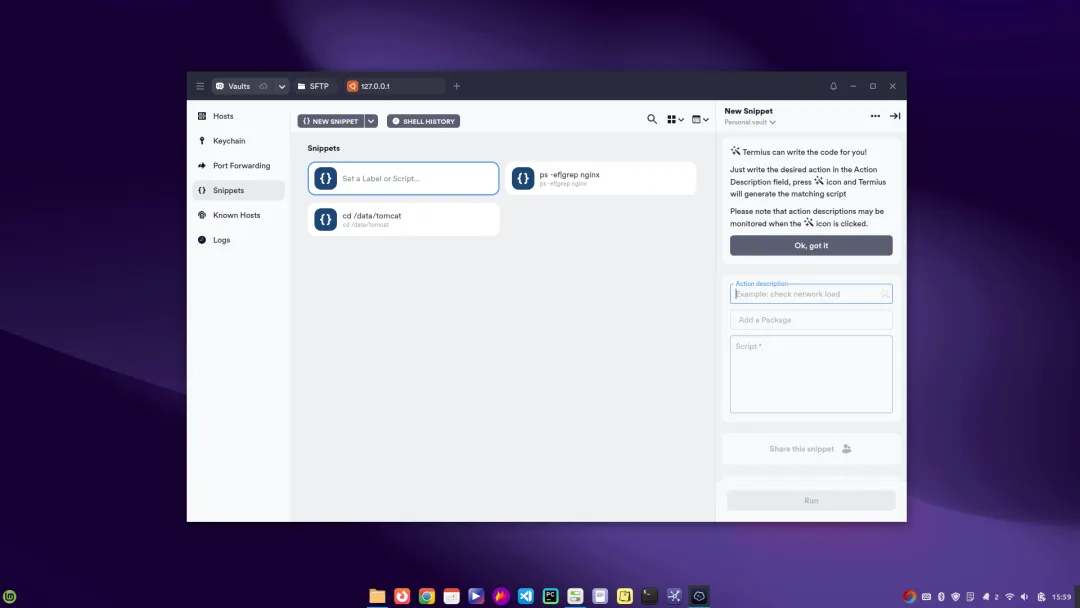
Task: Open terminal from taskbar
Action: (x=650, y=596)
